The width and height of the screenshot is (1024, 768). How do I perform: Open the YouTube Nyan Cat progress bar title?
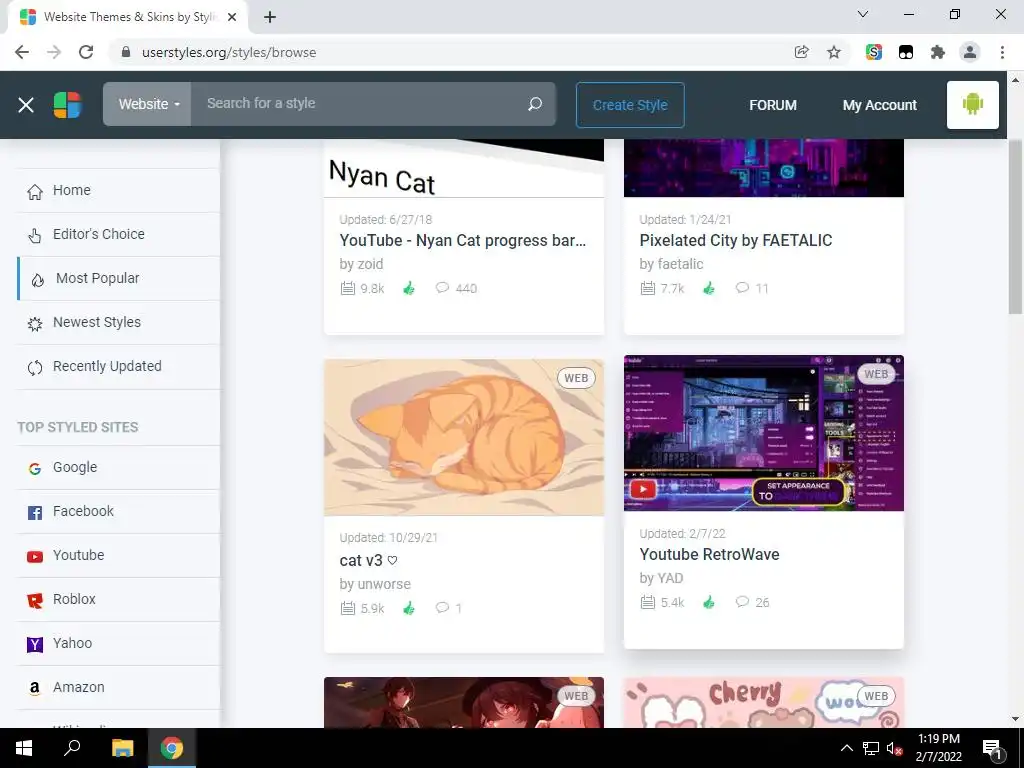[462, 240]
